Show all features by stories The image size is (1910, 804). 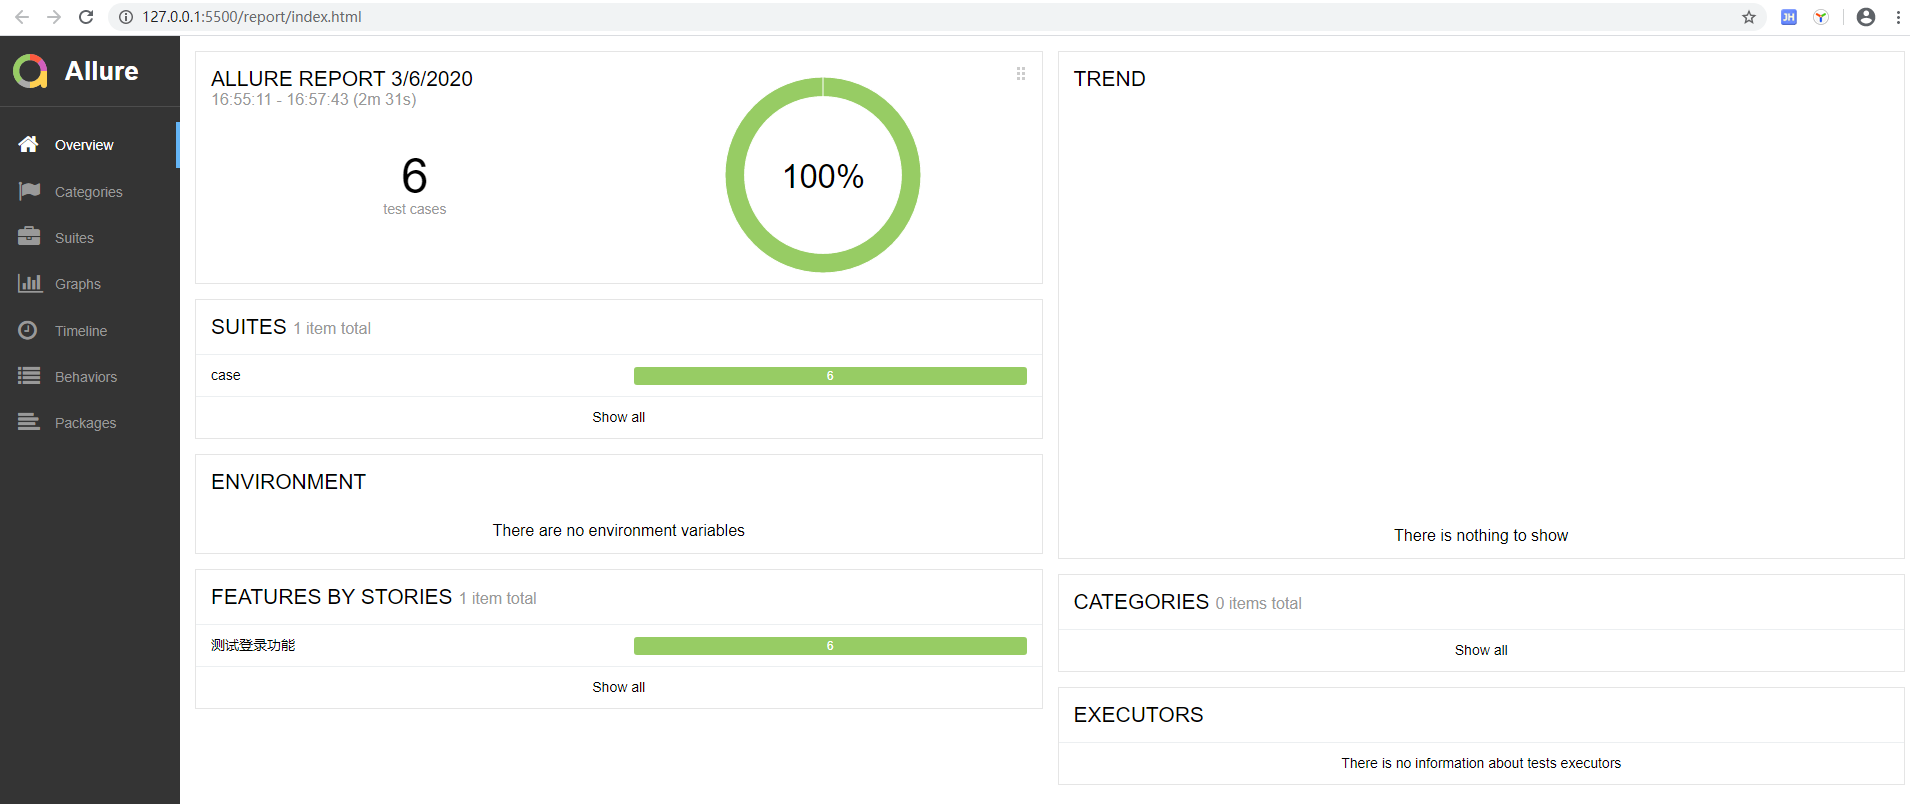pyautogui.click(x=618, y=687)
